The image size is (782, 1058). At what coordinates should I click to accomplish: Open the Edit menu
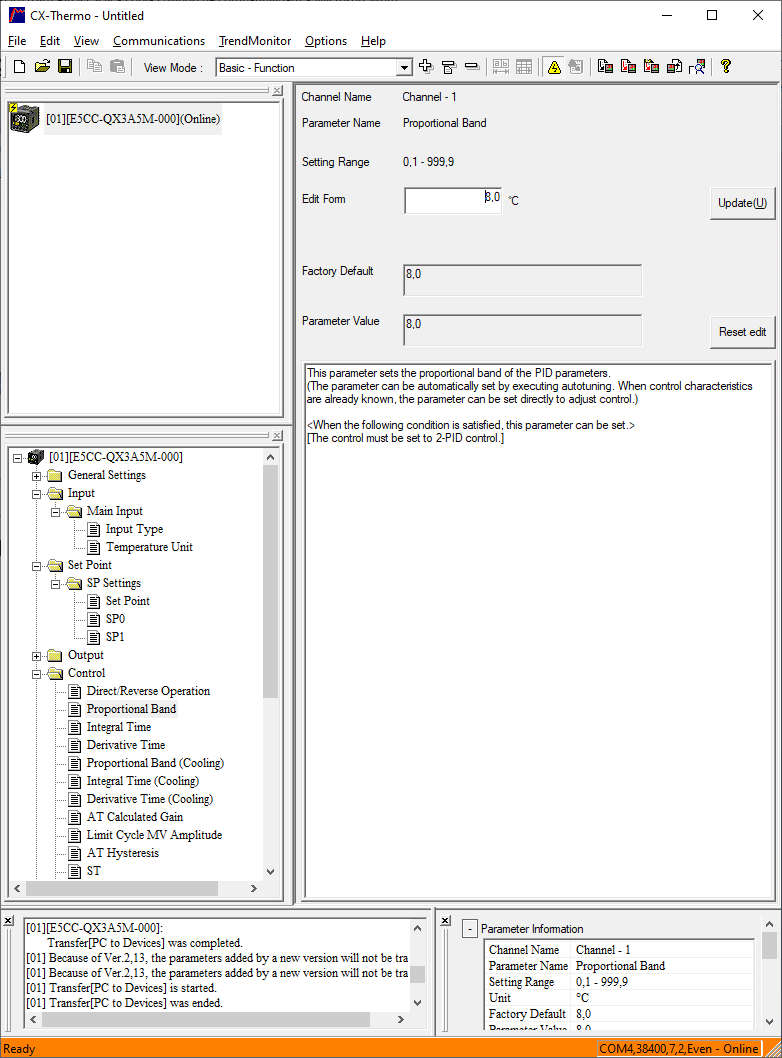tap(49, 41)
